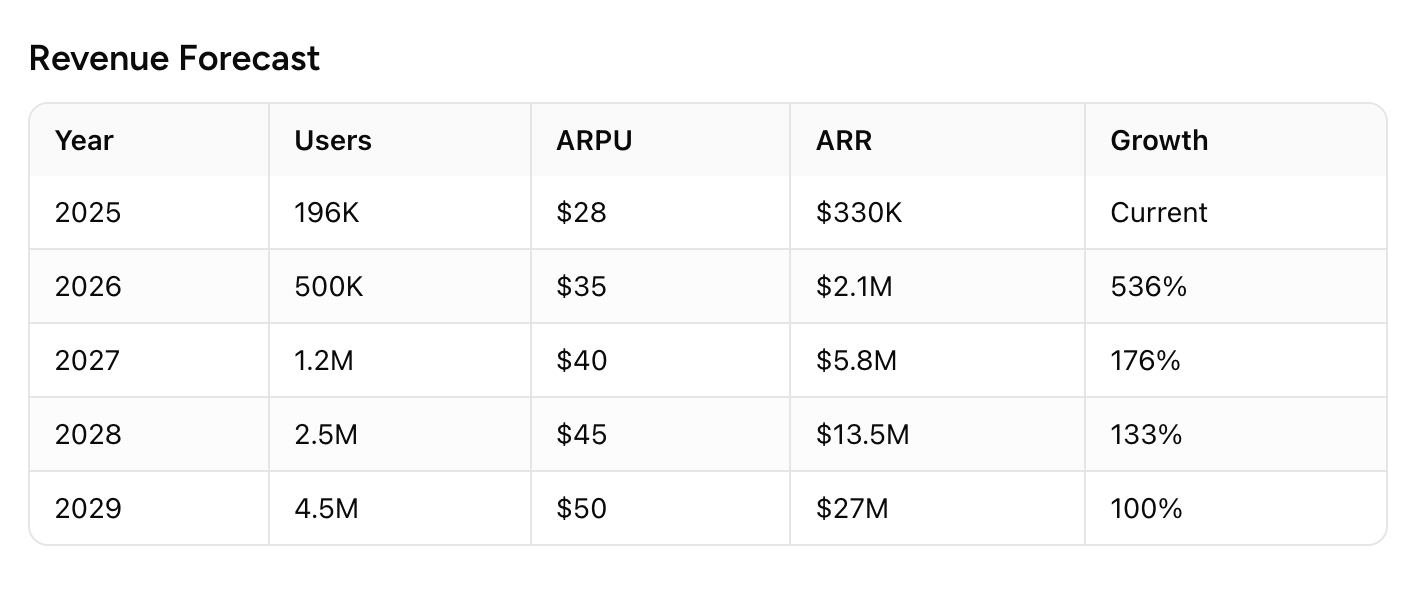The image size is (1428, 590).
Task: Select the 196K users cell
Action: tap(328, 213)
